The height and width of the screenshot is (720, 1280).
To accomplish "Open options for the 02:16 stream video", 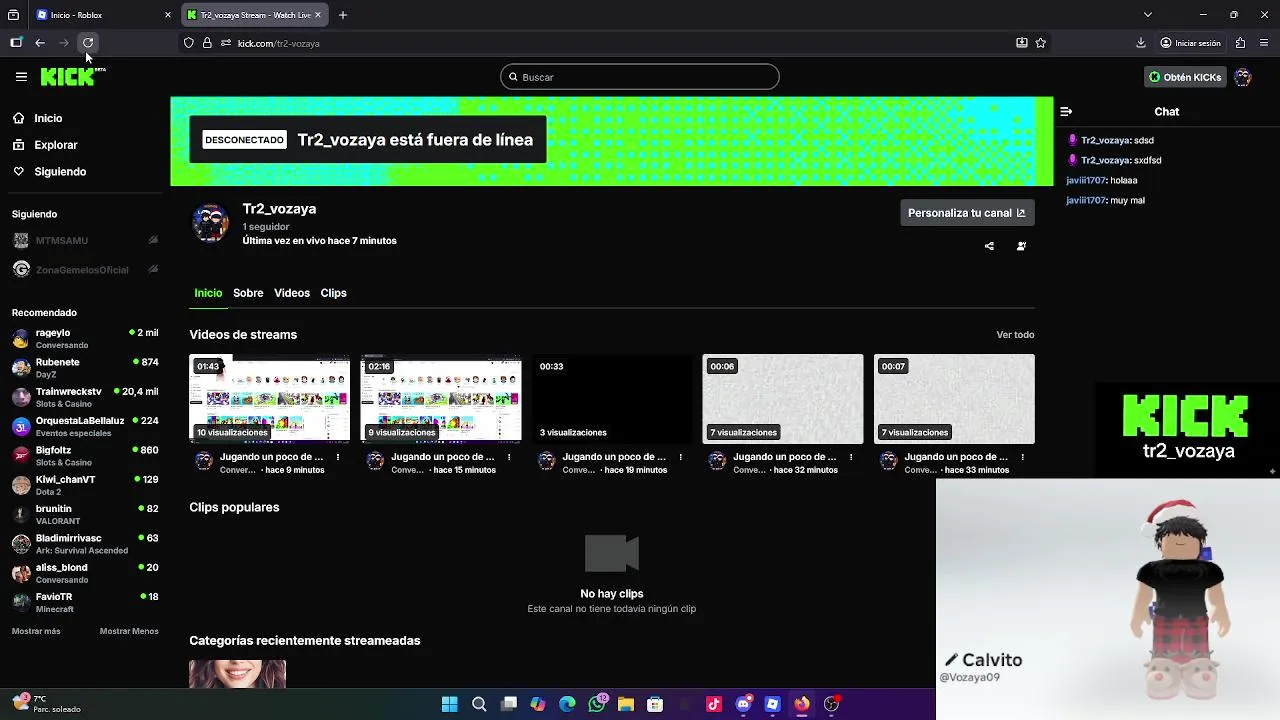I will click(509, 457).
